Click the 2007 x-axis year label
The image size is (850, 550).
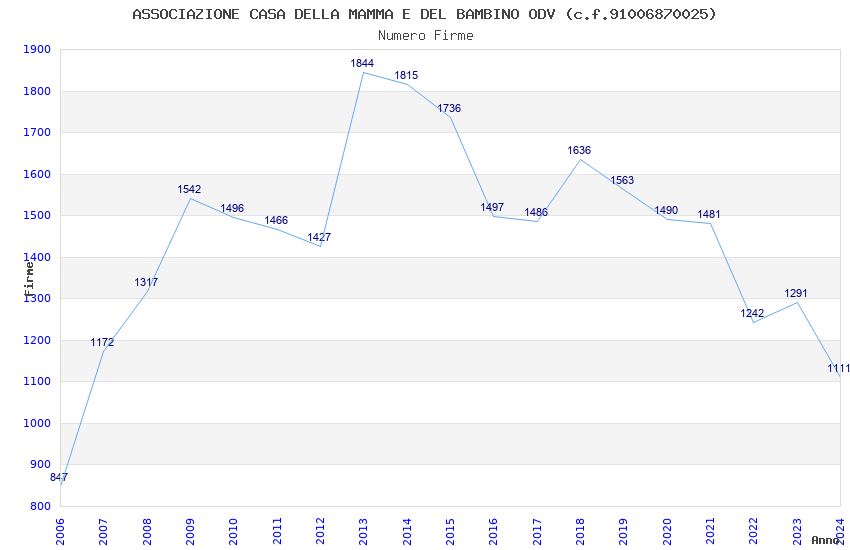click(103, 532)
